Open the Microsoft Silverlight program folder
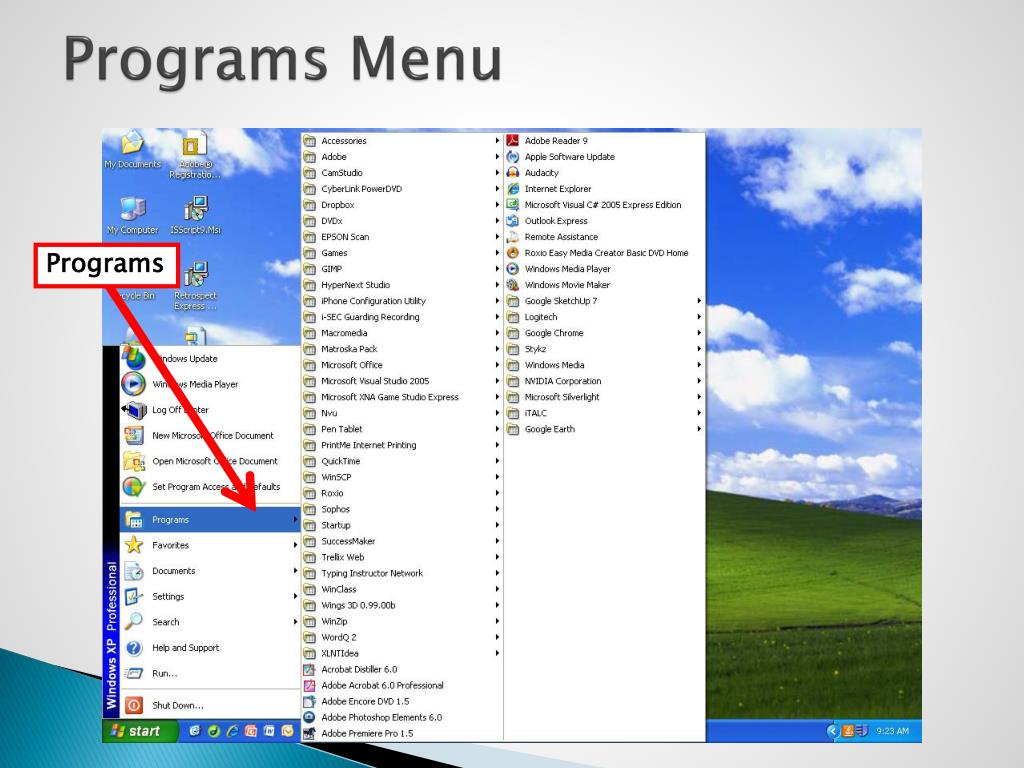The height and width of the screenshot is (768, 1024). tap(605, 396)
